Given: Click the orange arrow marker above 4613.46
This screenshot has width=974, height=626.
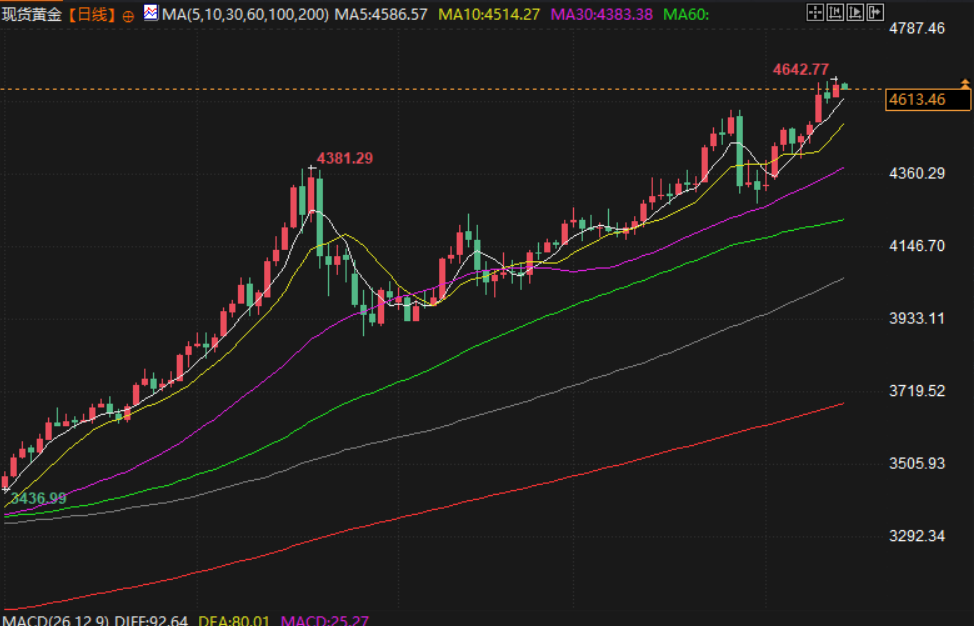Looking at the screenshot, I should (x=965, y=83).
